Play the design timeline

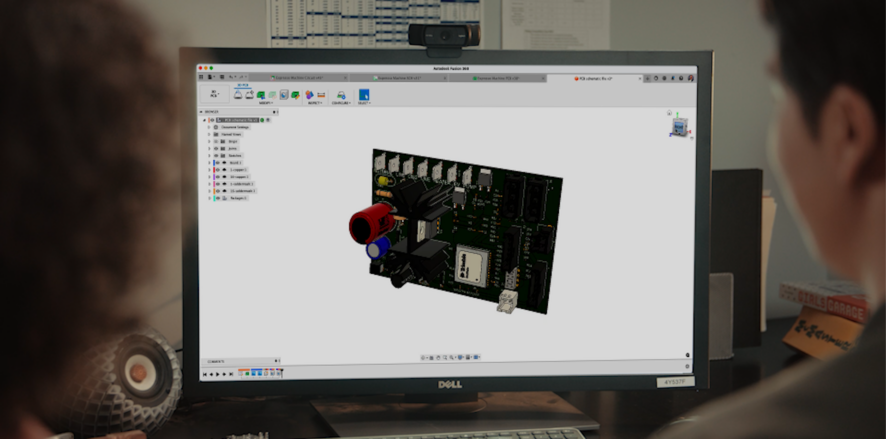coord(218,374)
